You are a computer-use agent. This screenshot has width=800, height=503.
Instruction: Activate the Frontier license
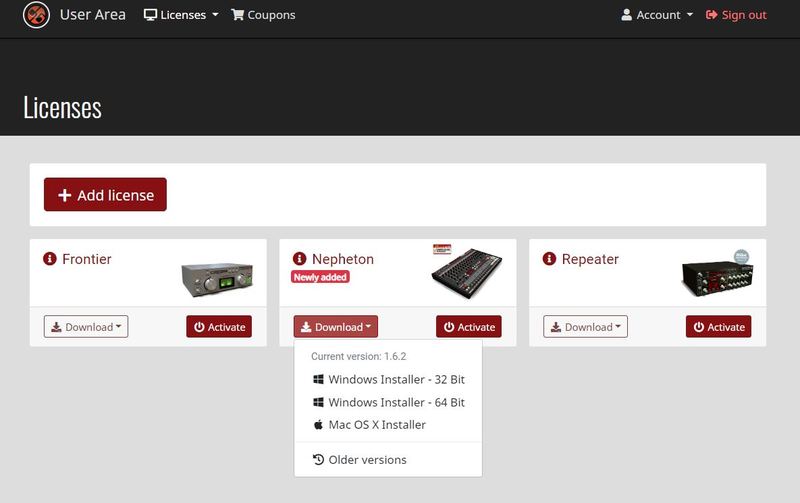click(x=219, y=326)
